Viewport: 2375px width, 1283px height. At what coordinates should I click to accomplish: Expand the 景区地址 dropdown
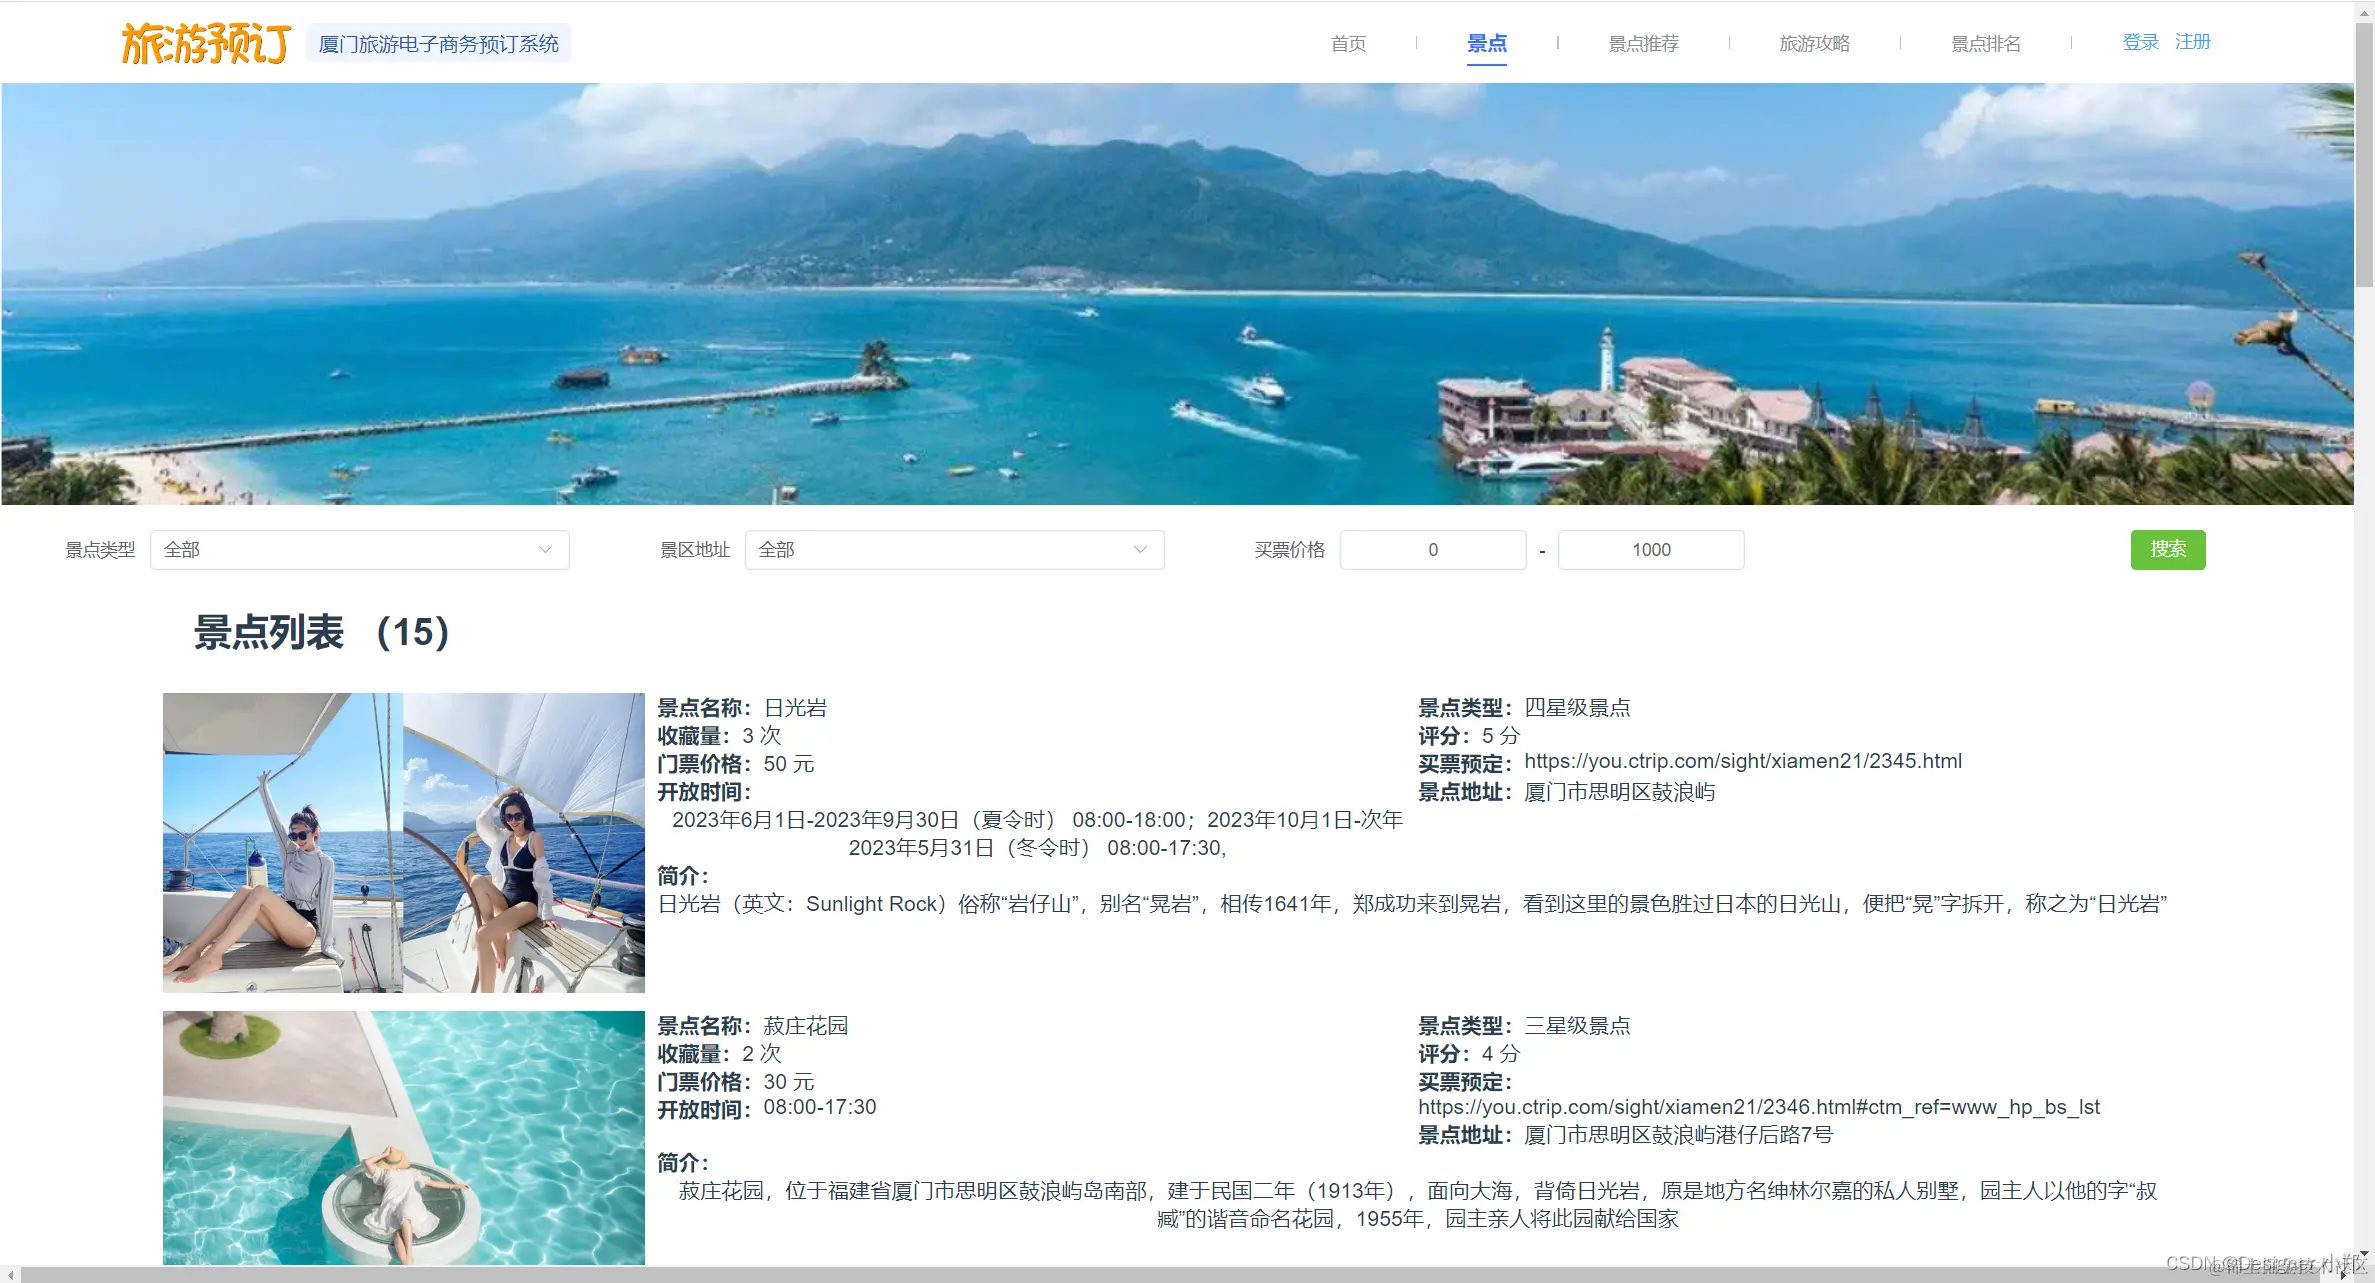point(953,549)
